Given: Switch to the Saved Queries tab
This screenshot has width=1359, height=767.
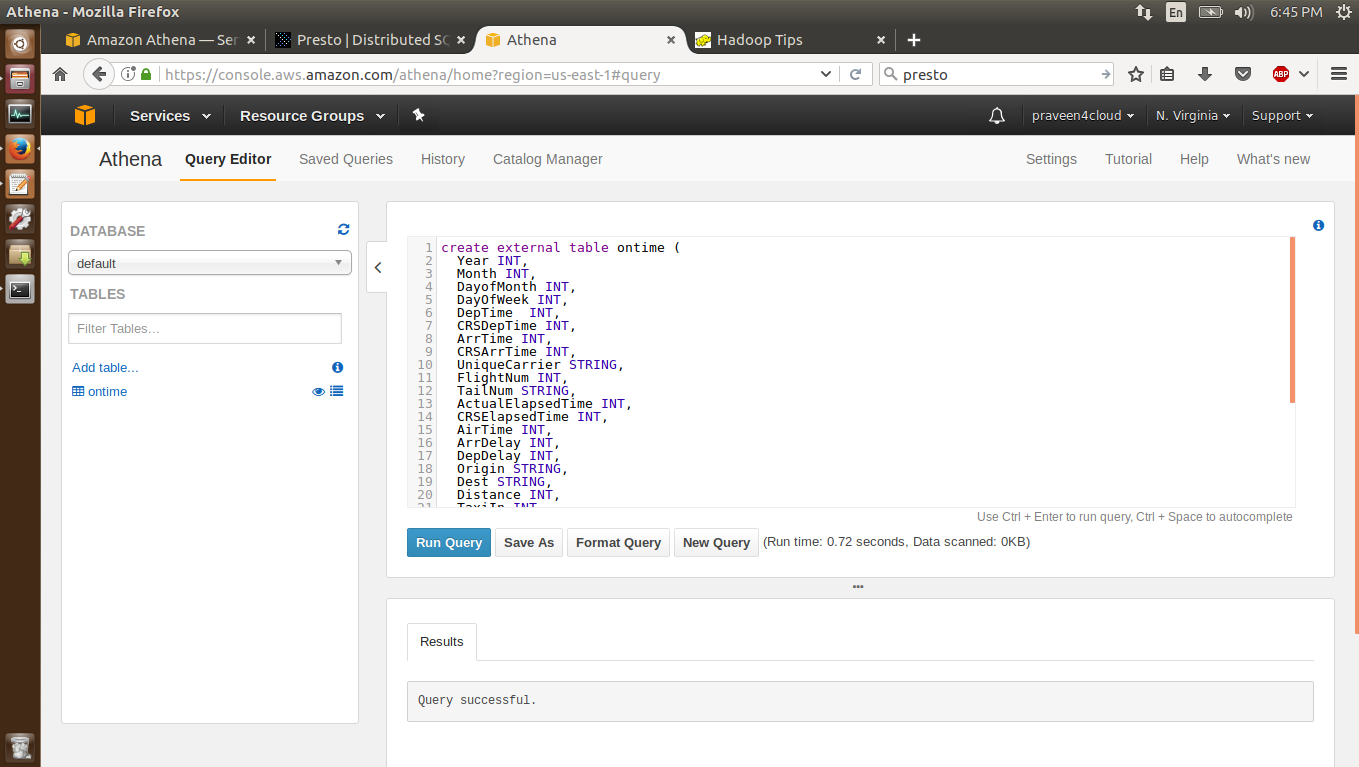Looking at the screenshot, I should pos(346,159).
